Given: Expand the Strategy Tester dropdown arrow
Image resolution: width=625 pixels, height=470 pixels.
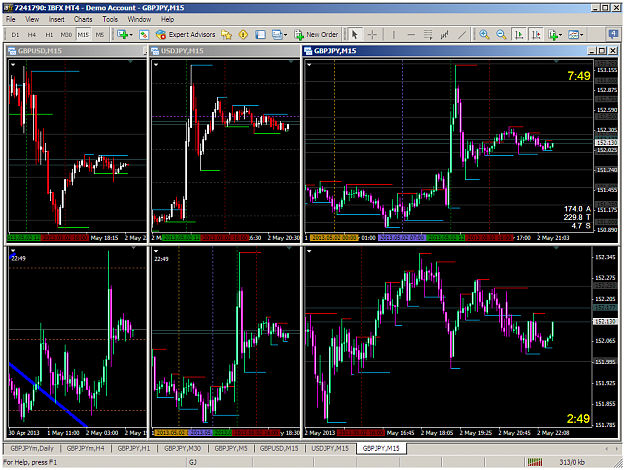Looking at the screenshot, I should (285, 35).
